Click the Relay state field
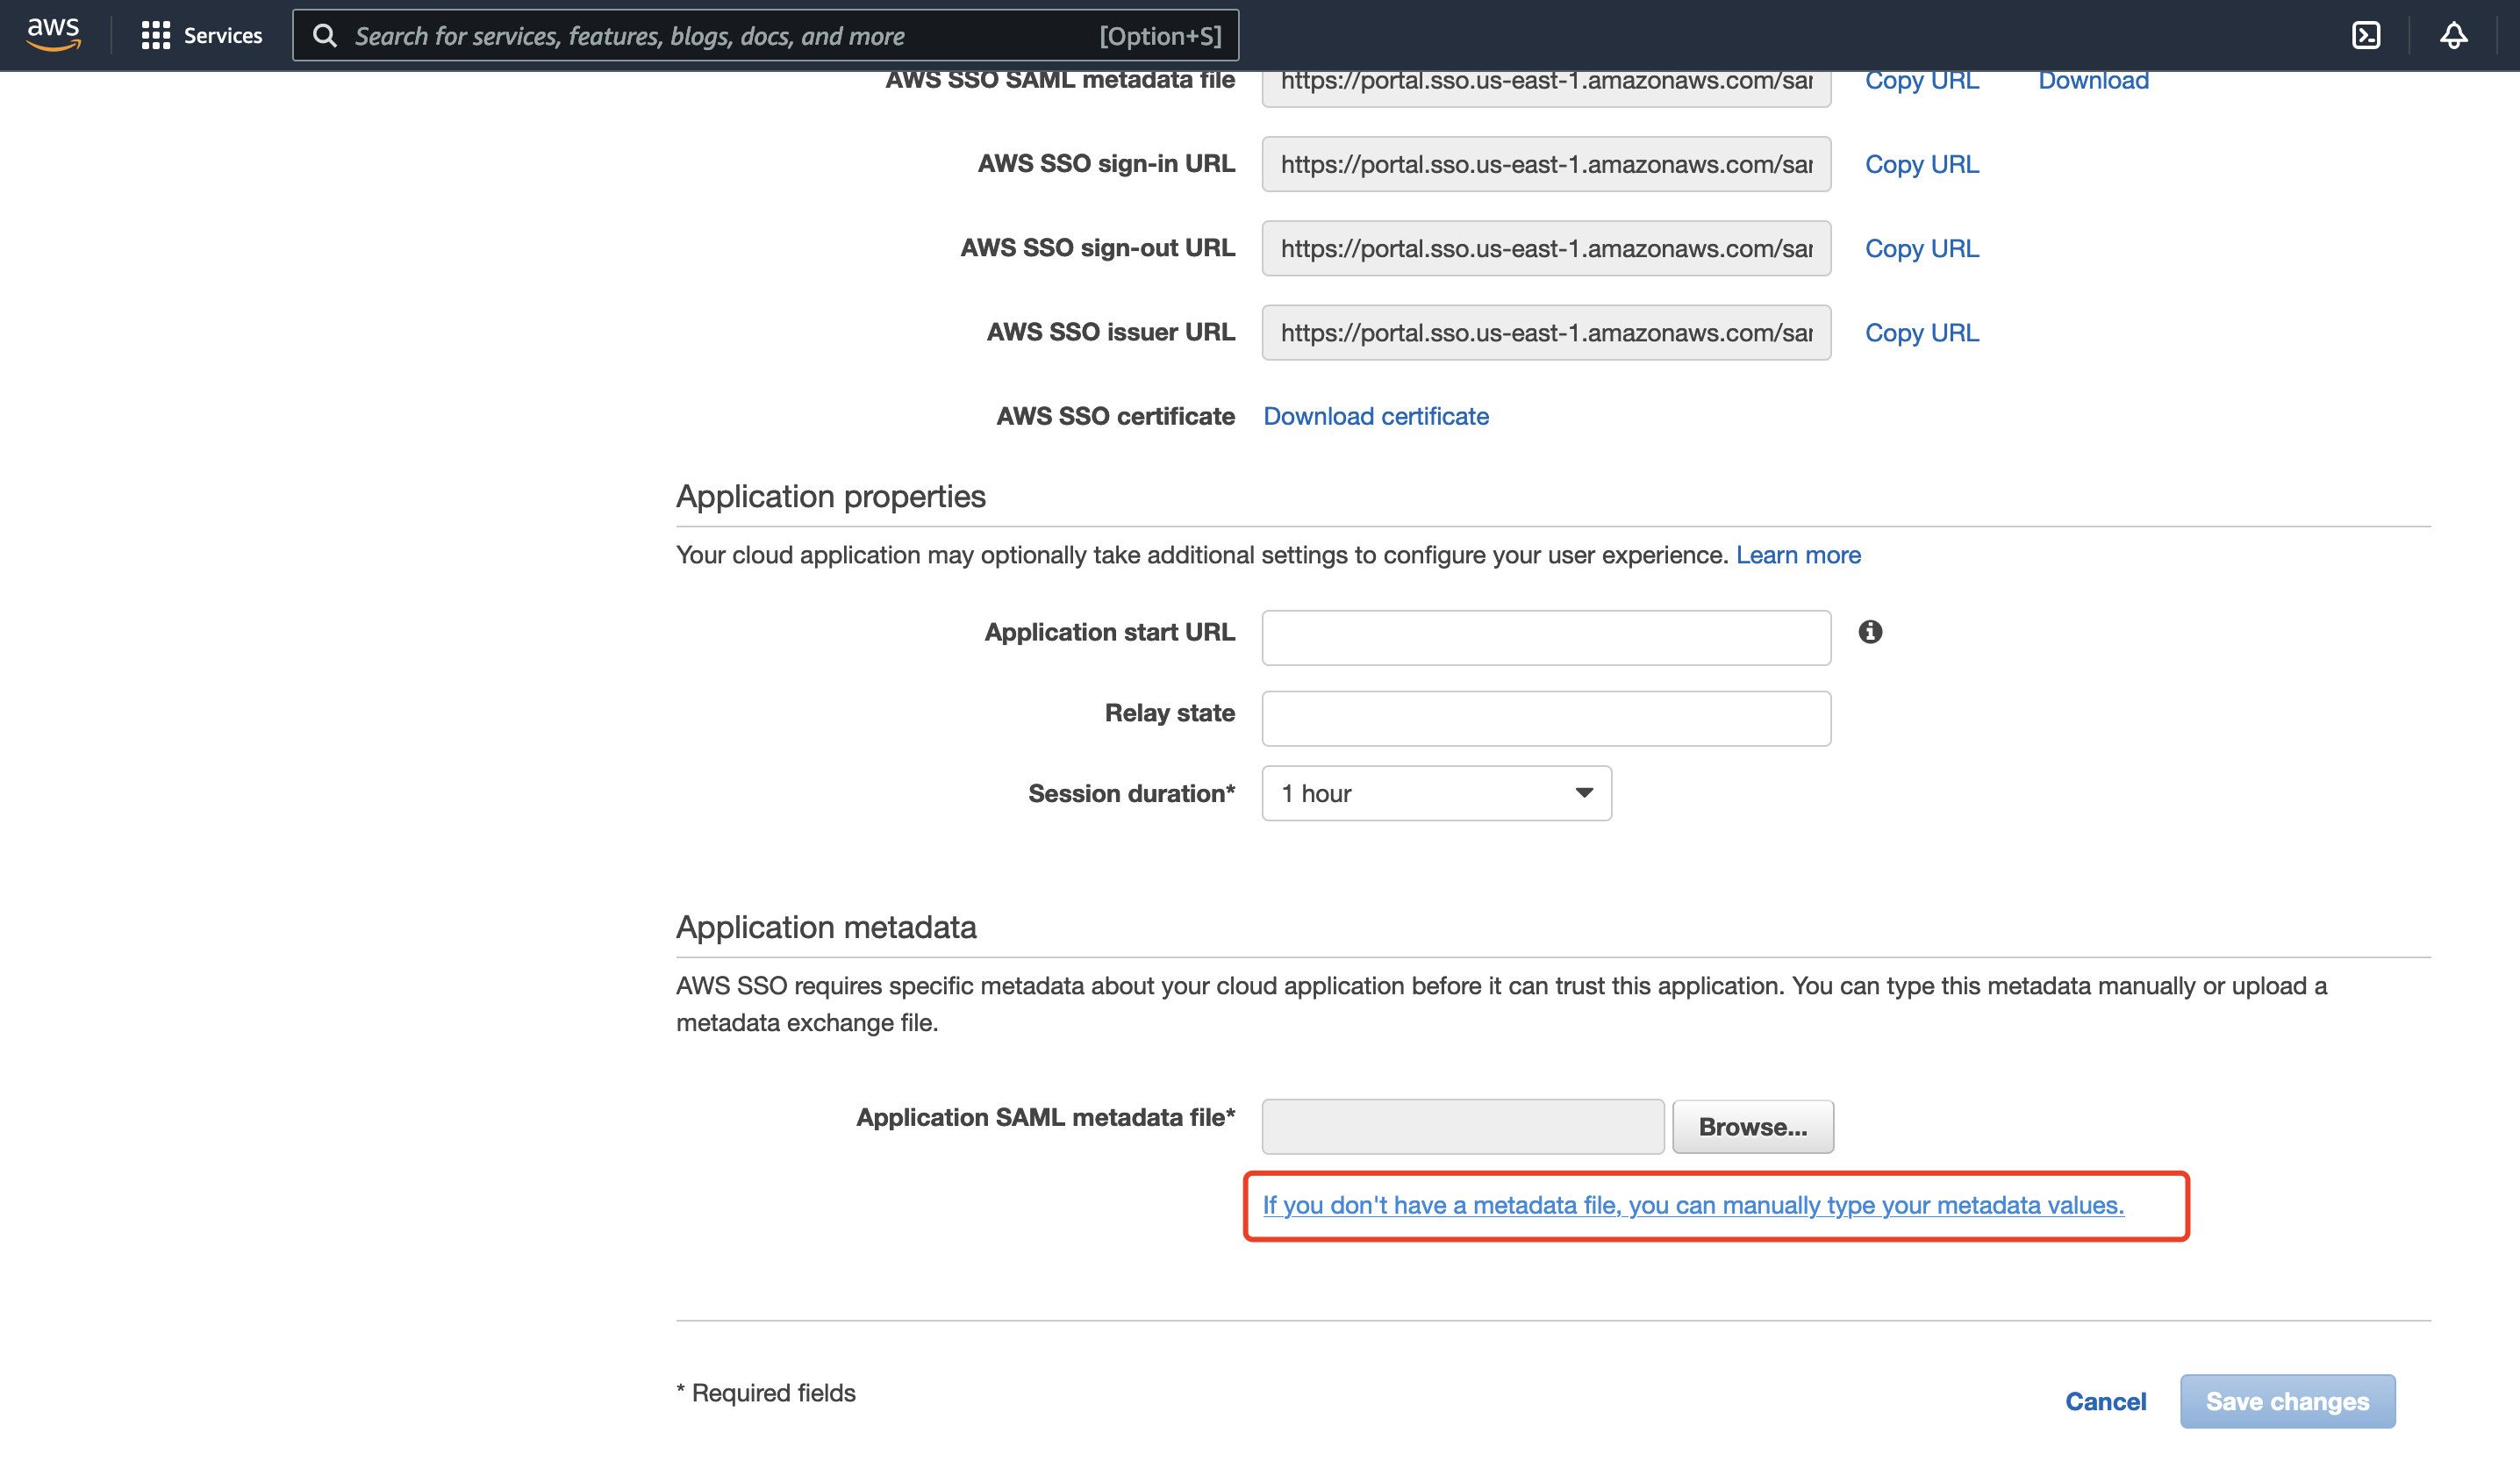 (1546, 719)
